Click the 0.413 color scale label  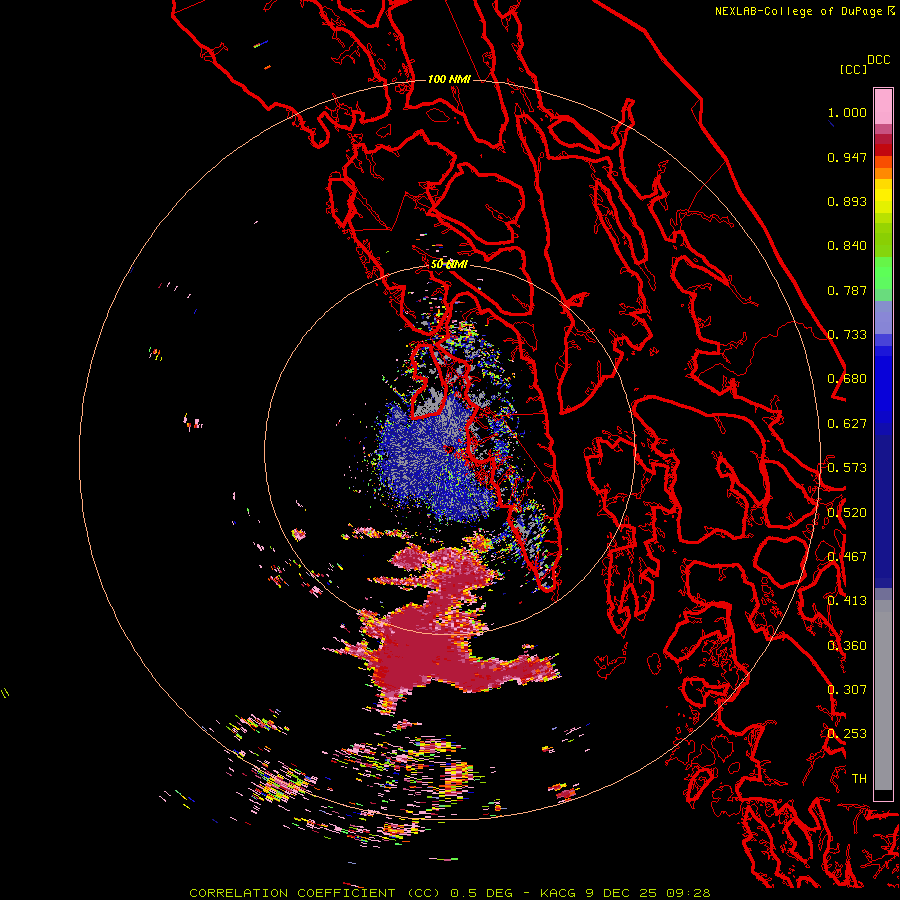847,601
